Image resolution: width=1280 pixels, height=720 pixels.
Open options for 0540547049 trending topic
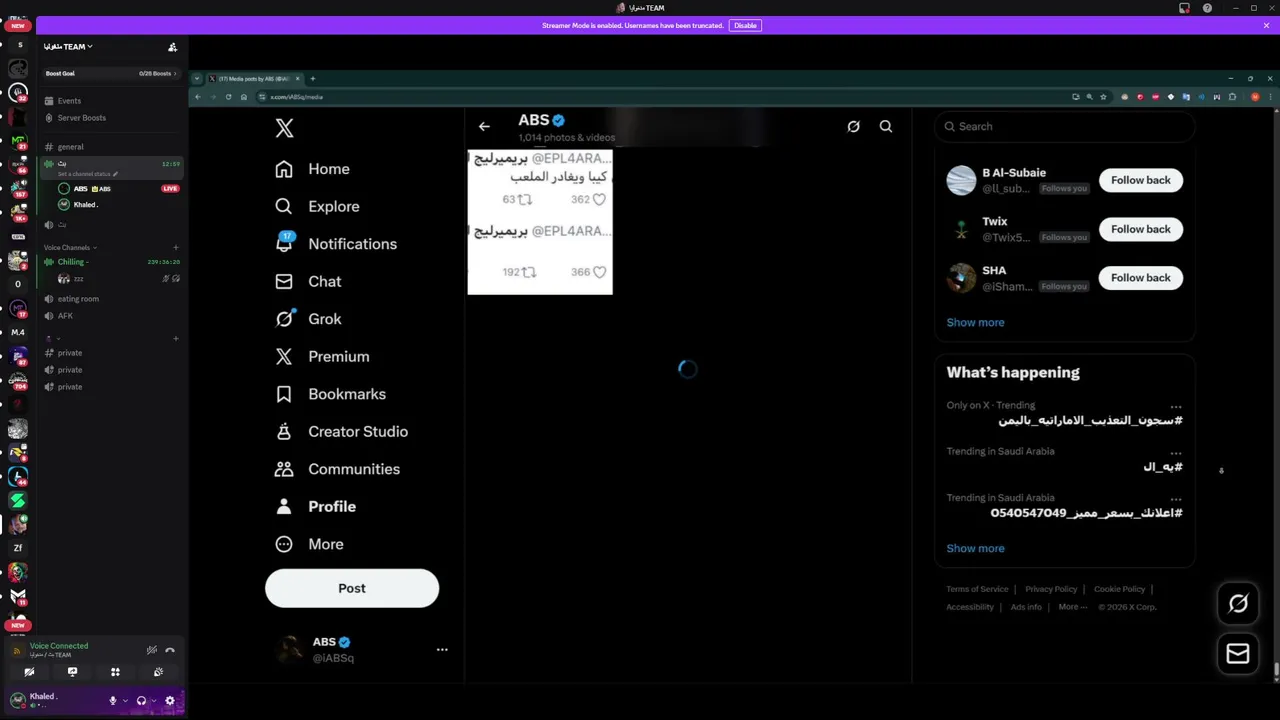point(1176,498)
